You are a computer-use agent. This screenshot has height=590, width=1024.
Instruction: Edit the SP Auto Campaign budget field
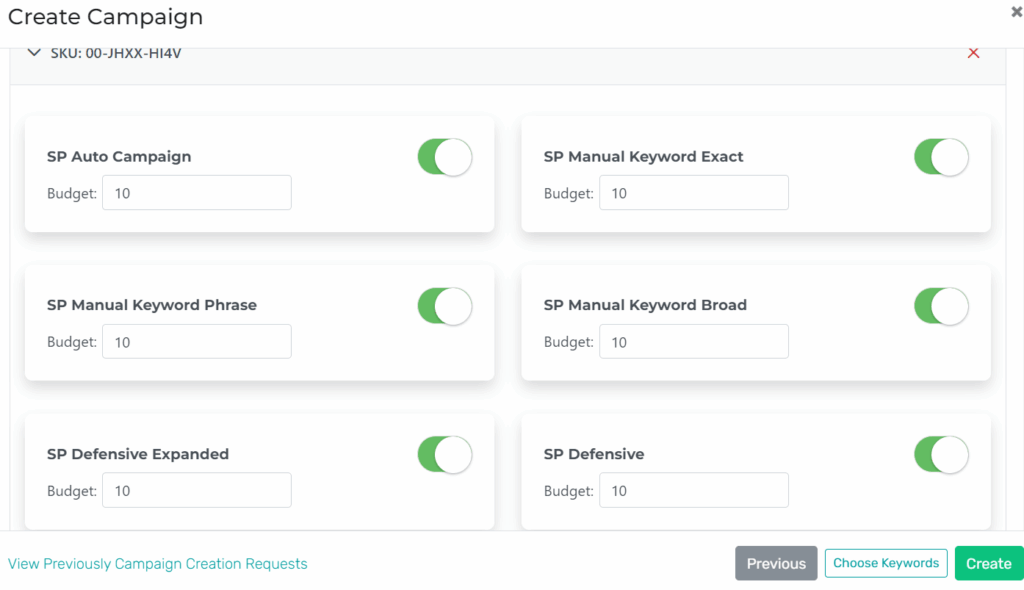[x=196, y=192]
